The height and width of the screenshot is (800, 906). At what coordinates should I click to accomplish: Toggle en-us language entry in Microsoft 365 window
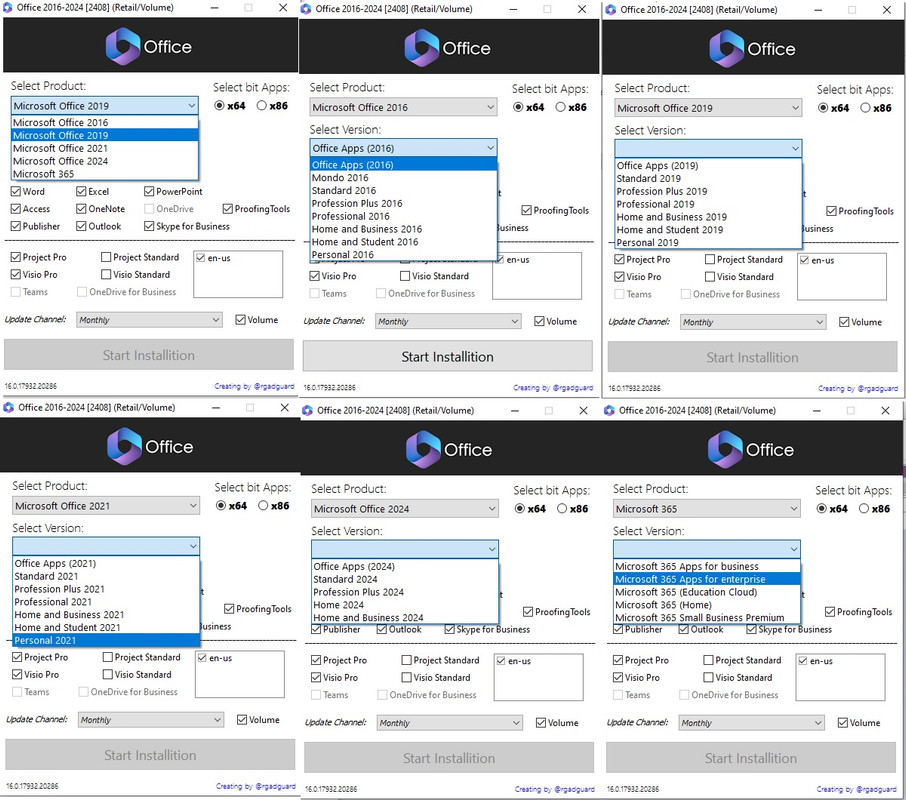(803, 661)
